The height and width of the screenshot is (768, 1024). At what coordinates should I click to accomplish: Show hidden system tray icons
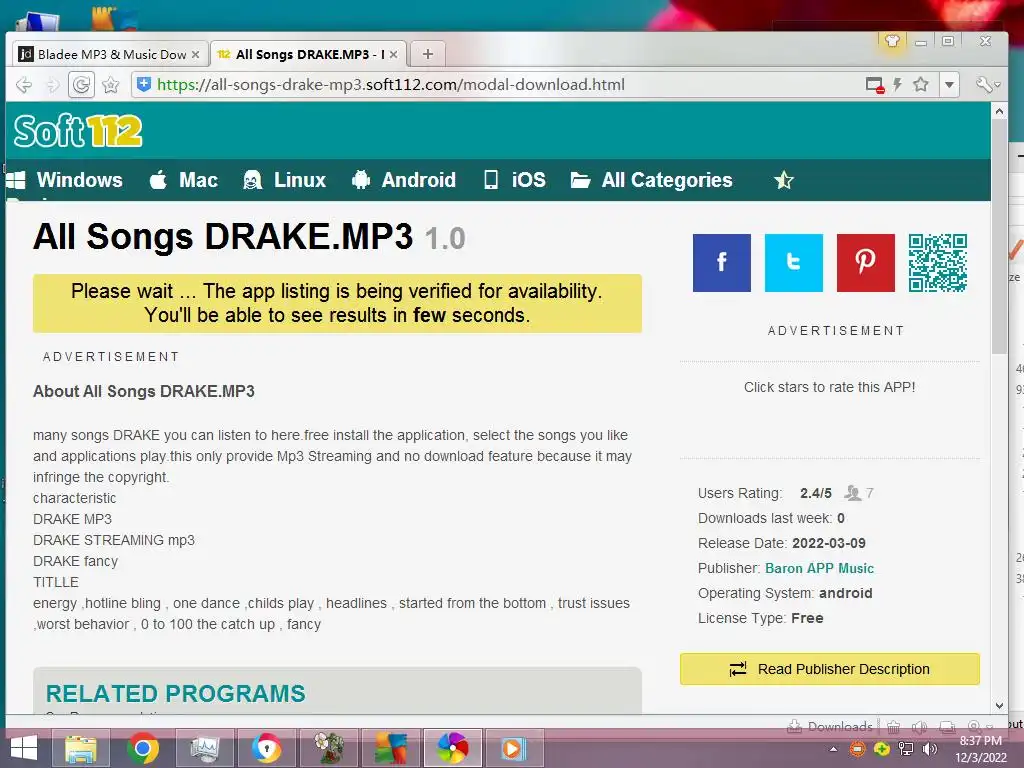(x=833, y=749)
